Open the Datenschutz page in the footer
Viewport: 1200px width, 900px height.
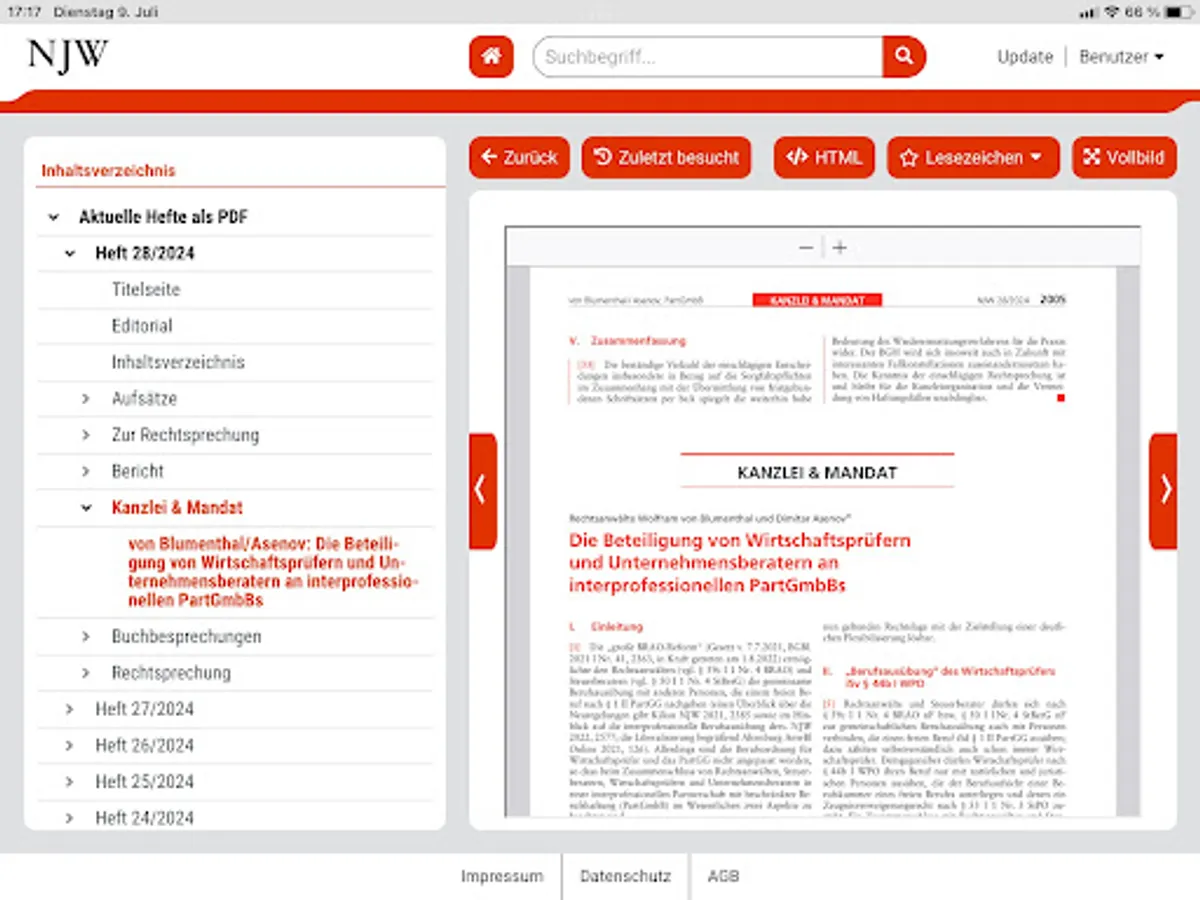pyautogui.click(x=625, y=876)
